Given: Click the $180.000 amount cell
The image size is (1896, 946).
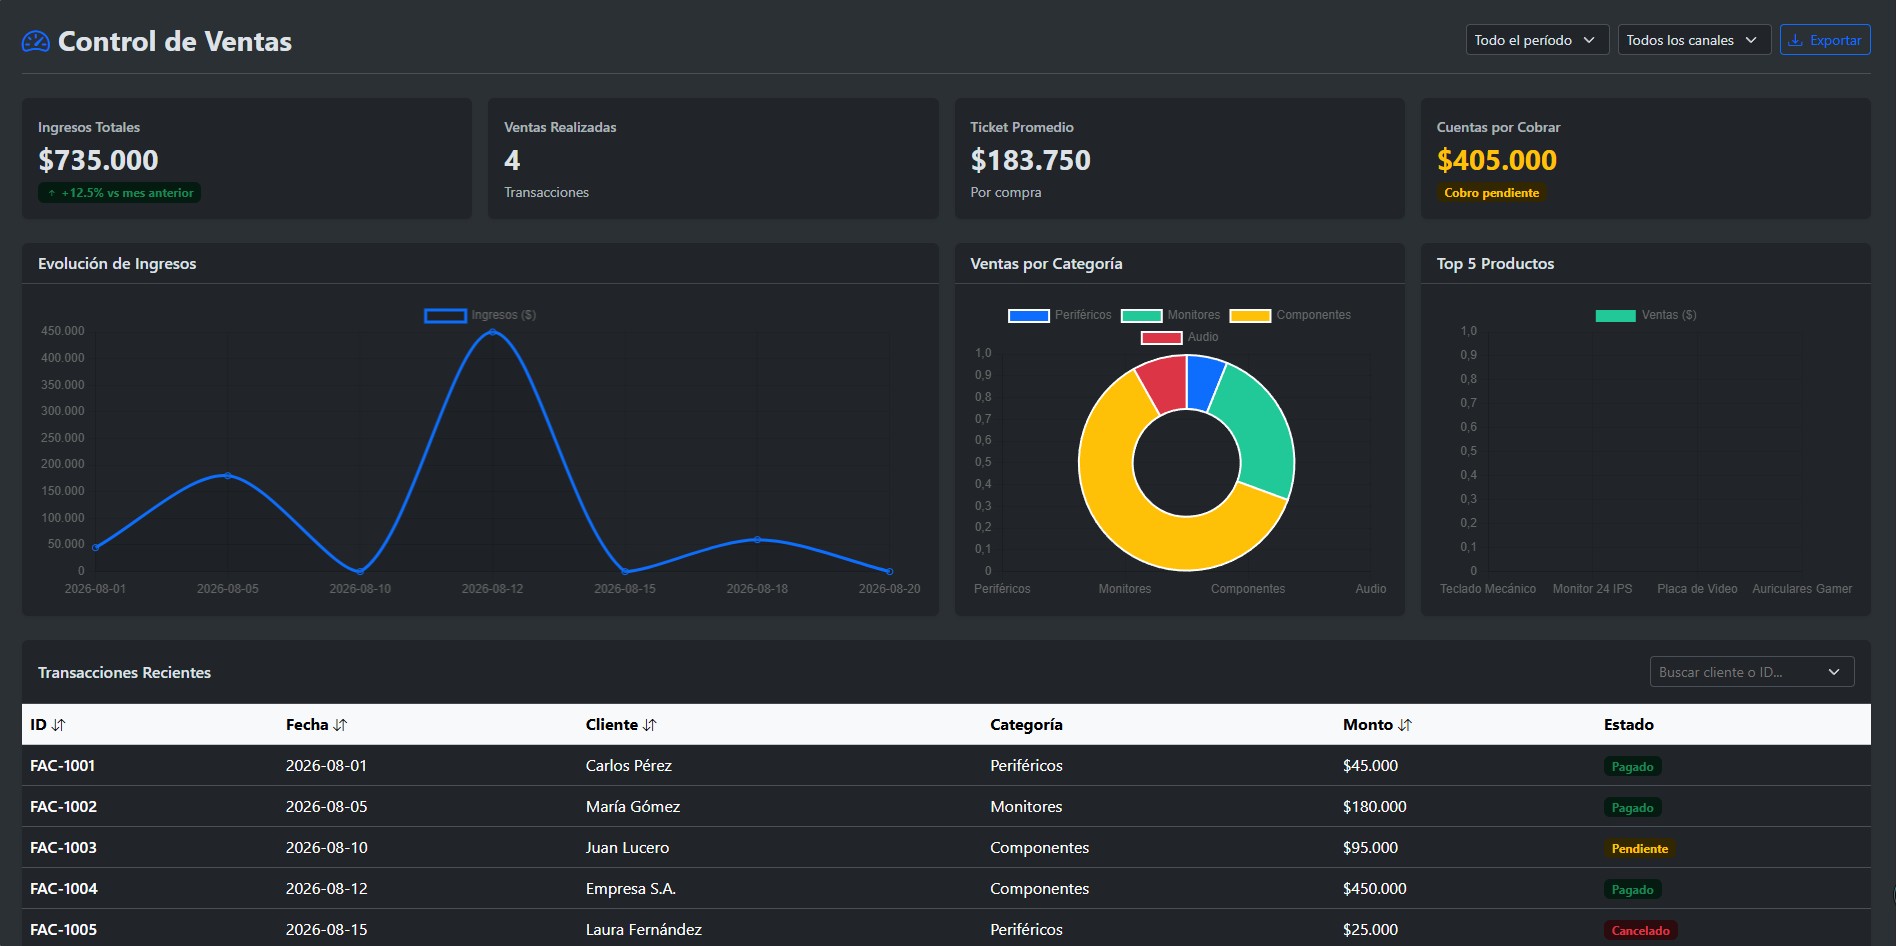Looking at the screenshot, I should tap(1375, 807).
